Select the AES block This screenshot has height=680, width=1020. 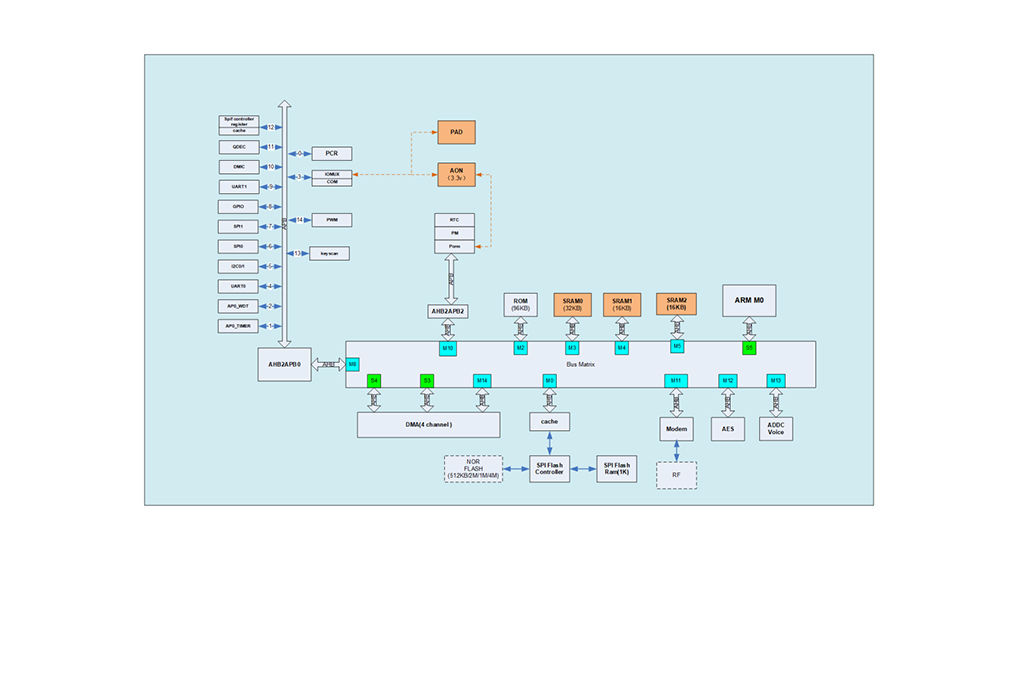pos(728,429)
